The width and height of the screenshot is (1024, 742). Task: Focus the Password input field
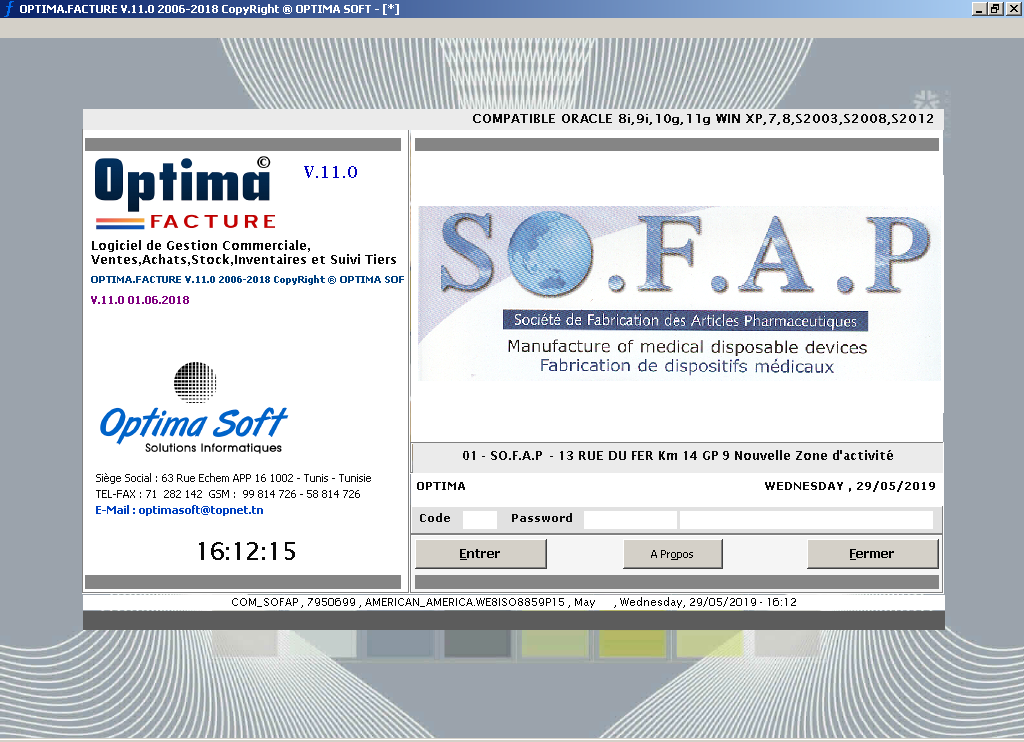(630, 519)
